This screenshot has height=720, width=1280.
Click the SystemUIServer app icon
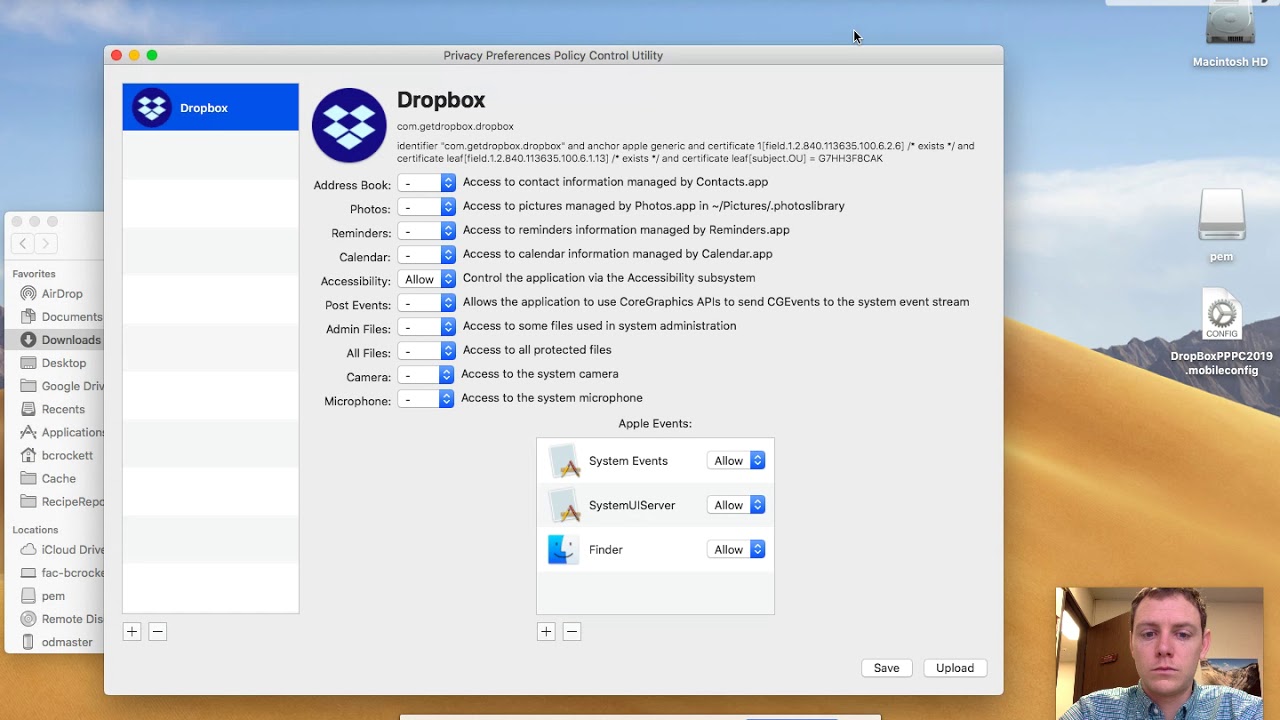564,505
